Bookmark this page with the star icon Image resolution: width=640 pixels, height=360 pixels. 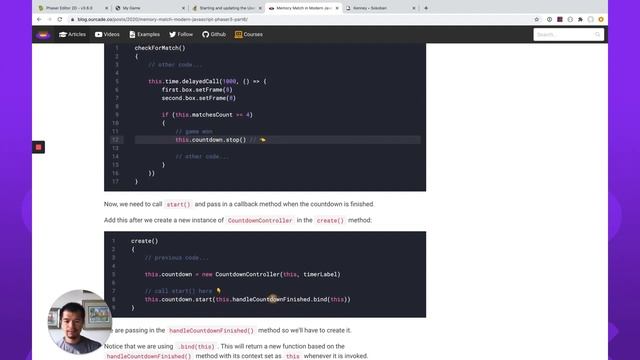pyautogui.click(x=537, y=19)
